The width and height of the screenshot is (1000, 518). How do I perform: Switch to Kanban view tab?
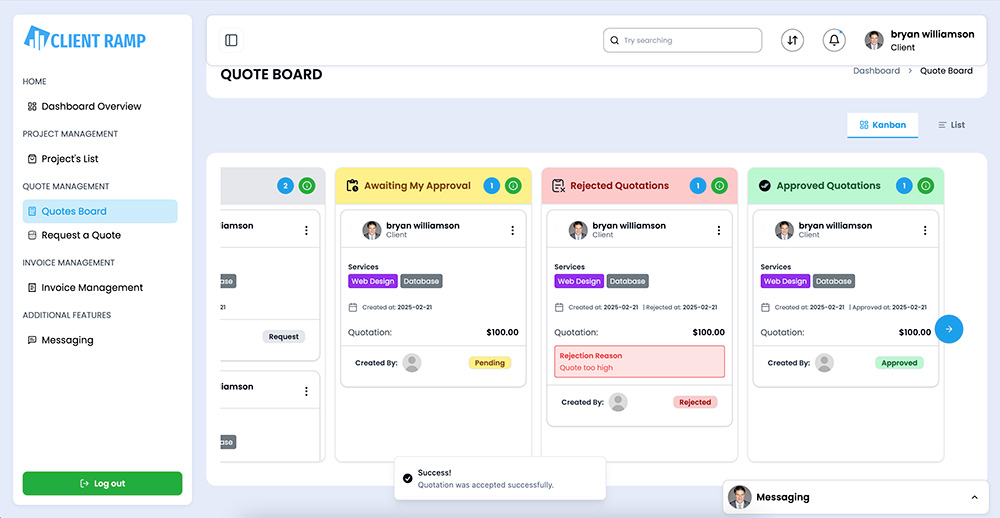pos(883,125)
